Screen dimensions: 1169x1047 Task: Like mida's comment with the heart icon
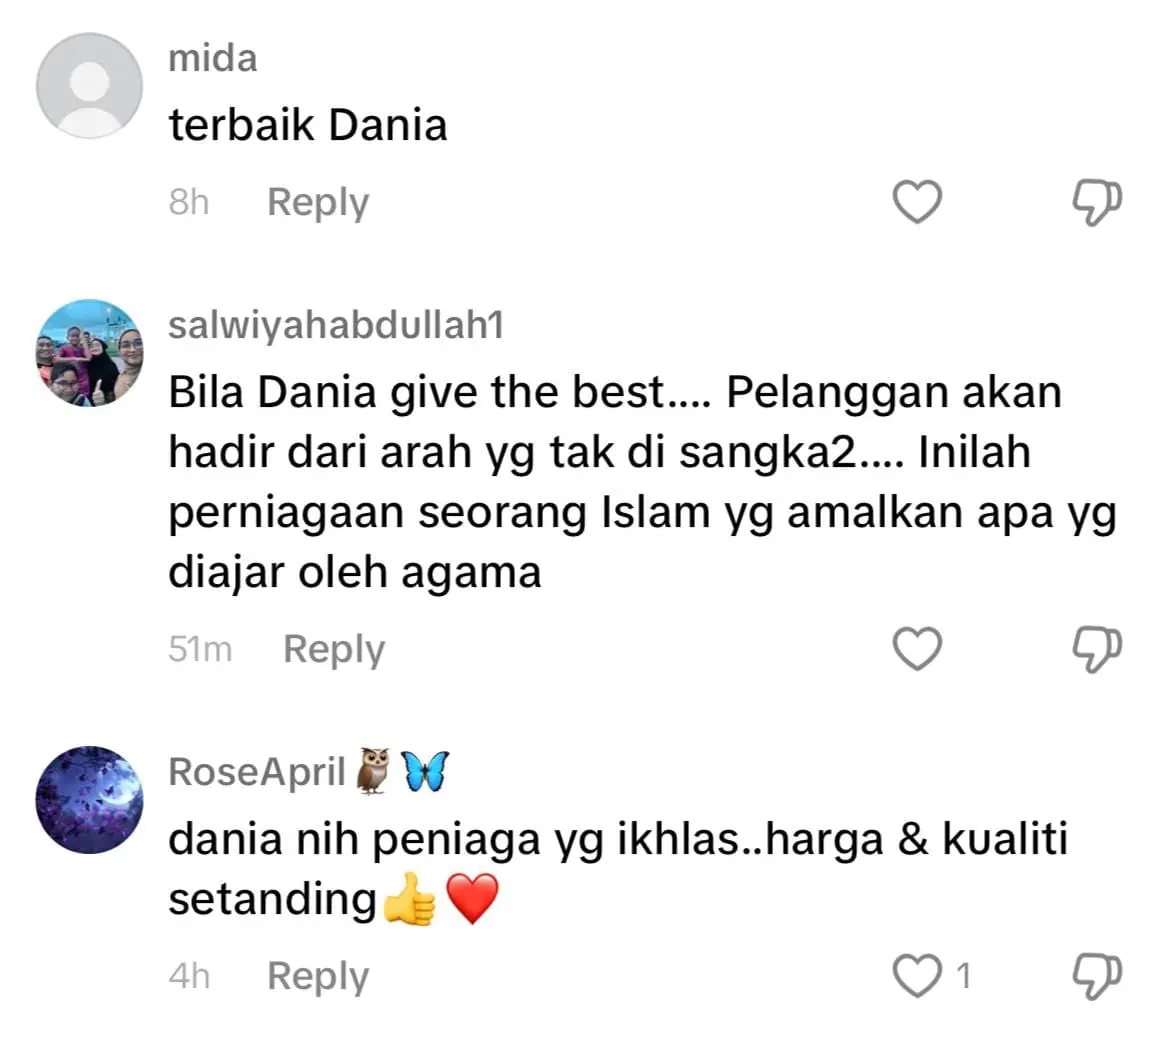click(x=917, y=201)
